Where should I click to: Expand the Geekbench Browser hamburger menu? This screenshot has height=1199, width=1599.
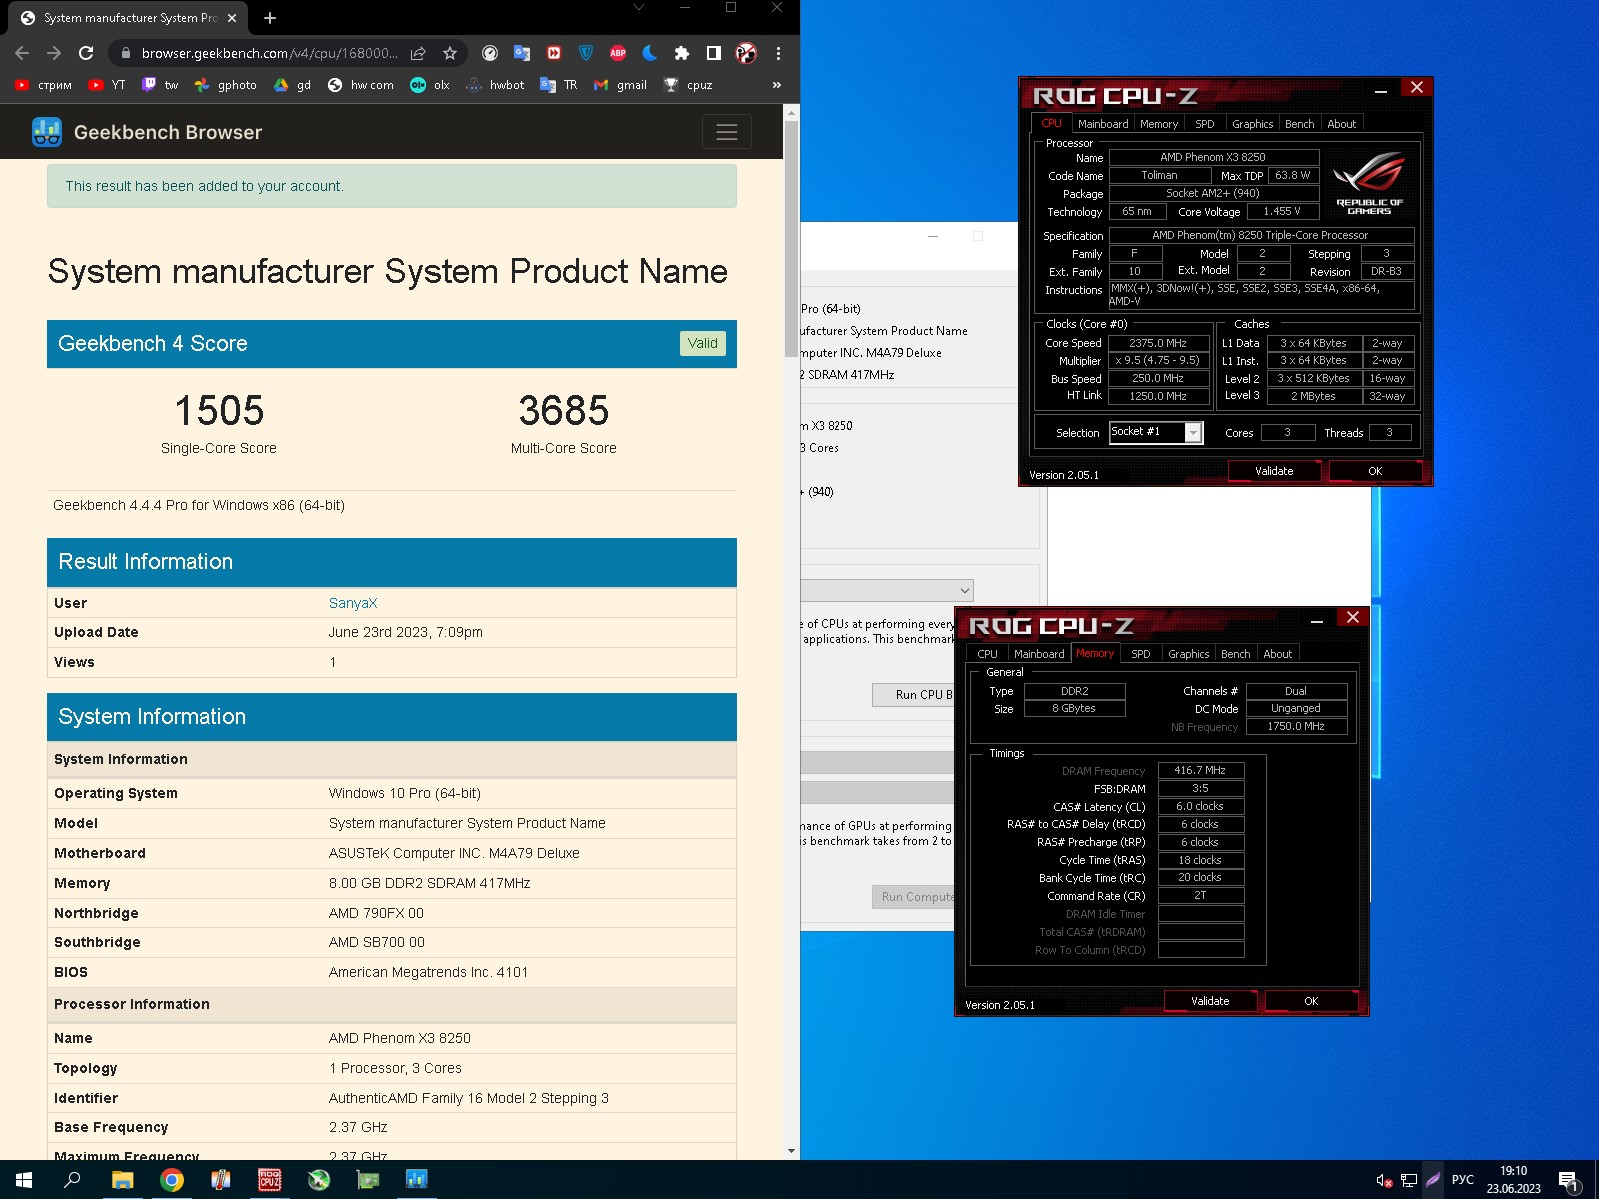click(727, 132)
